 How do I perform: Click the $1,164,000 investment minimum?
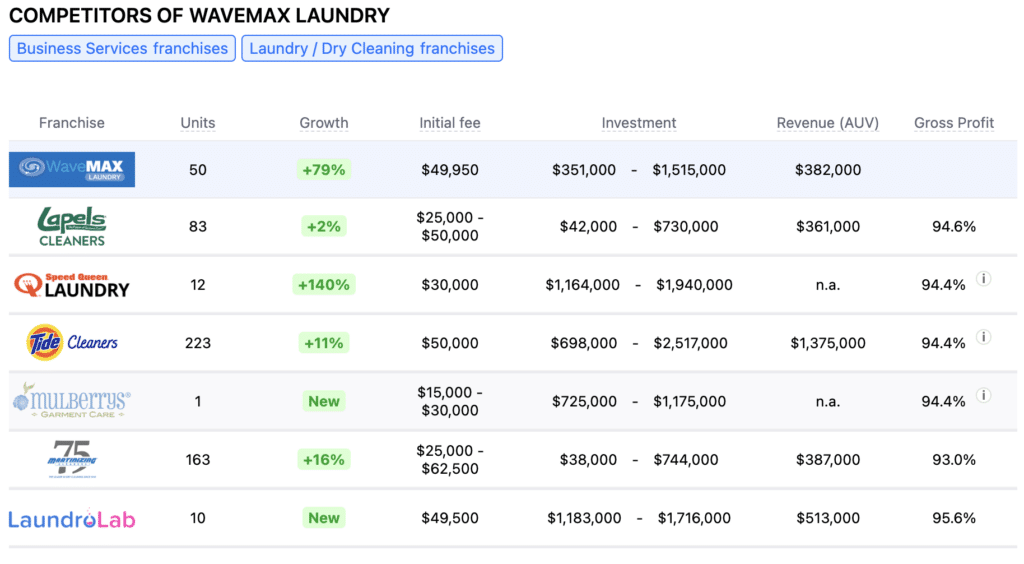583,285
